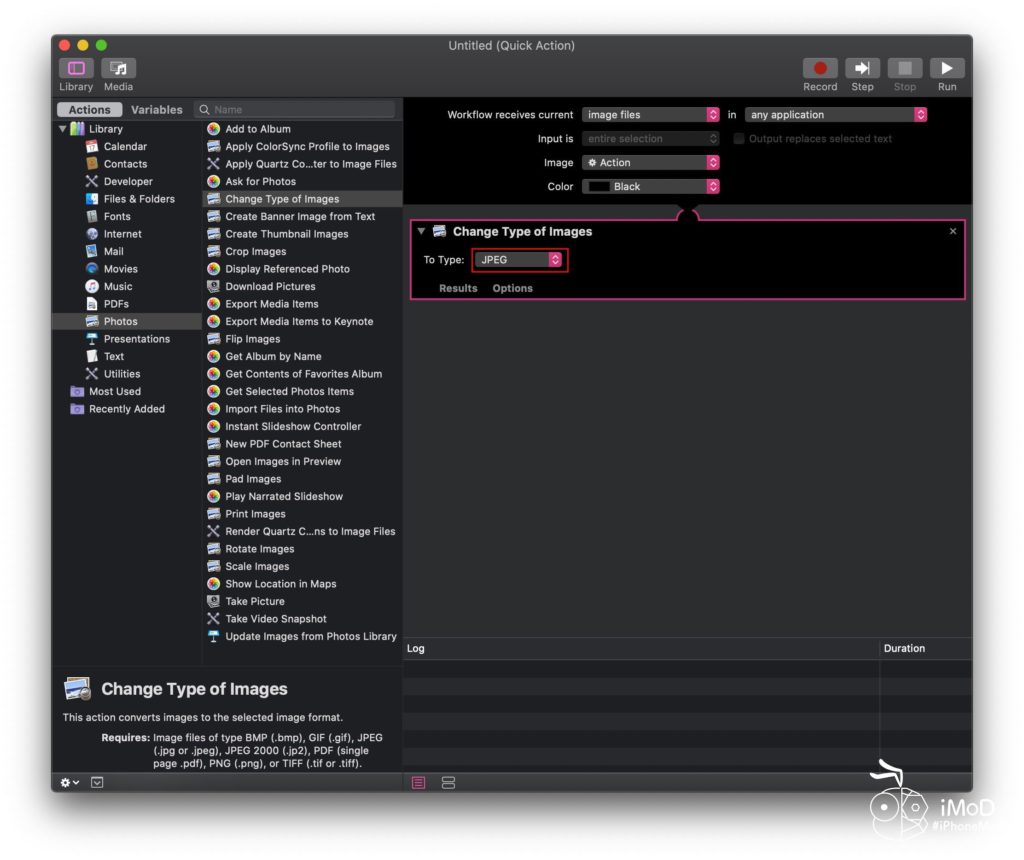Open the Media browser icon

[x=118, y=69]
